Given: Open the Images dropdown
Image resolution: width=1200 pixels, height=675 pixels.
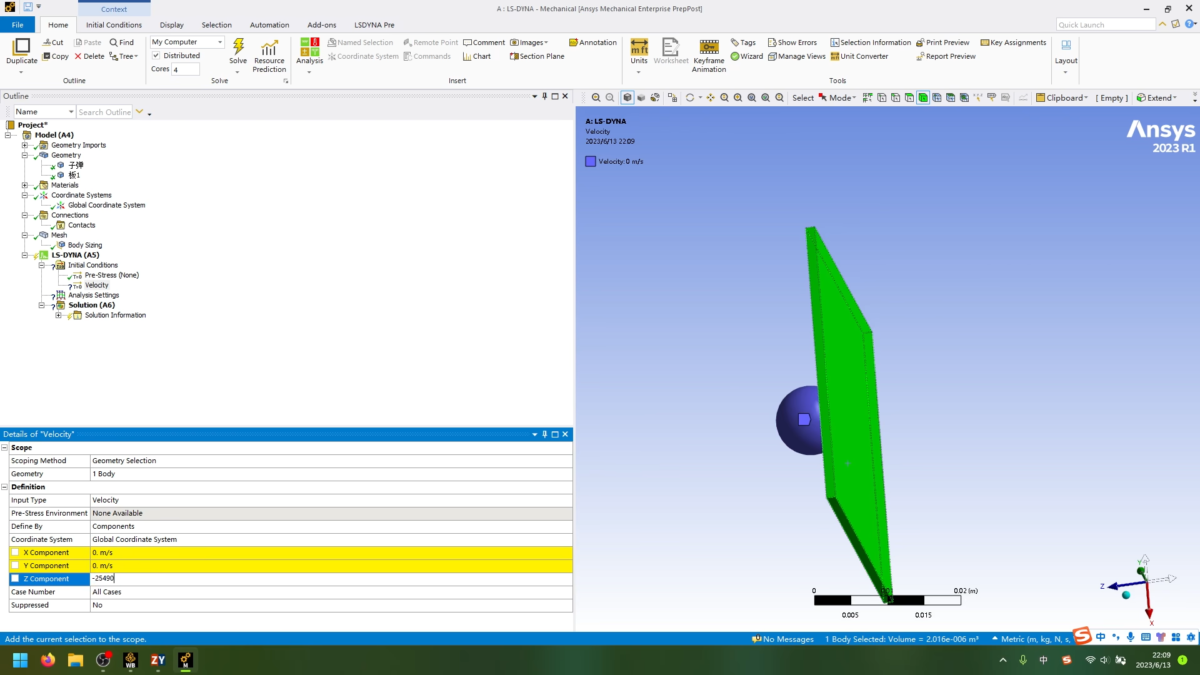Looking at the screenshot, I should coord(529,42).
